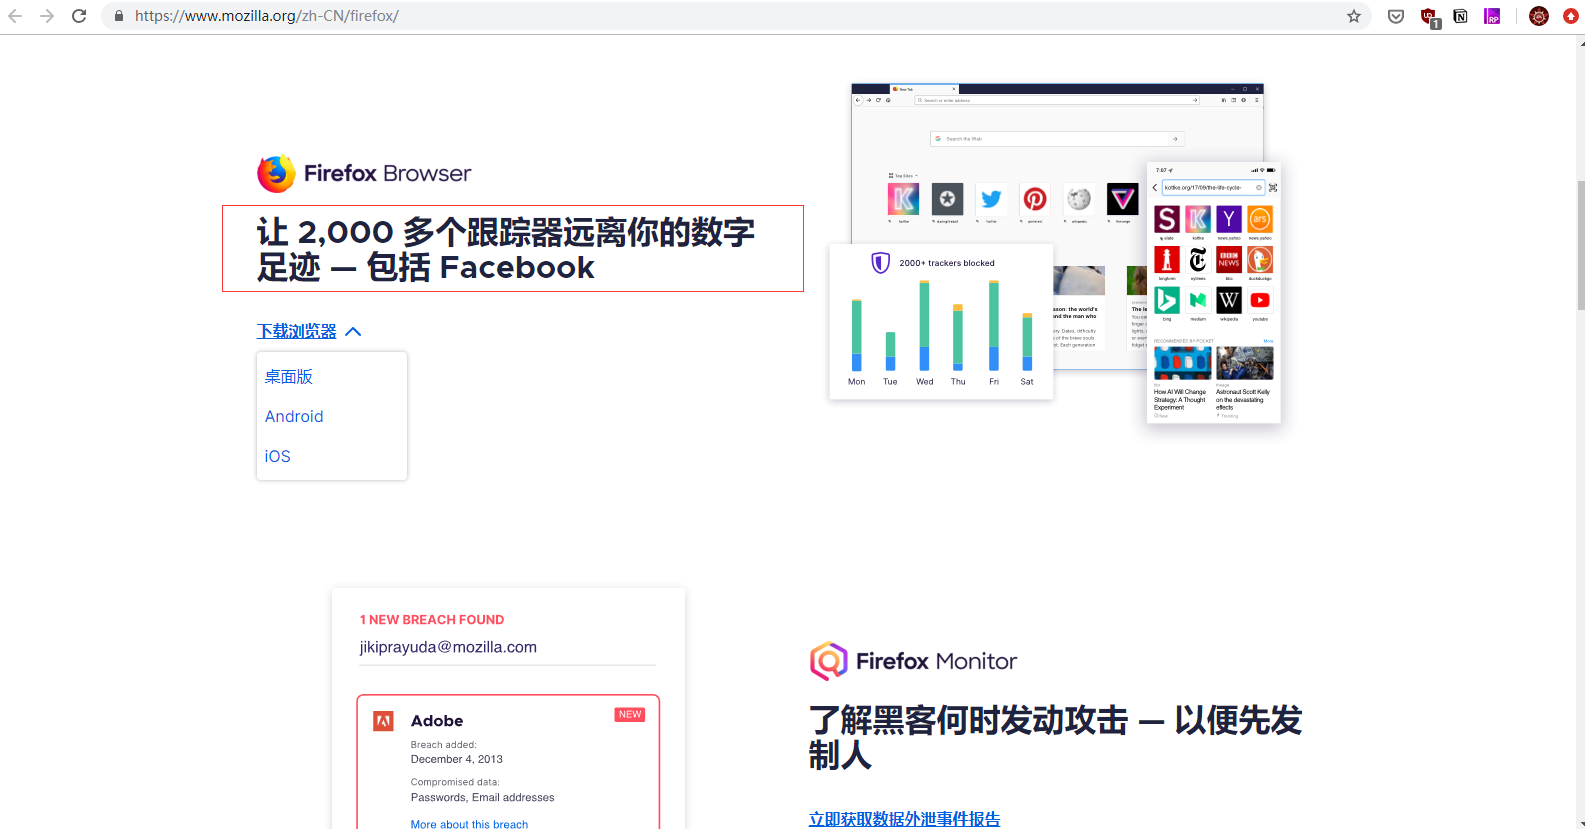Click the Bing tile on phone mockup
This screenshot has height=829, width=1585.
[x=1167, y=300]
